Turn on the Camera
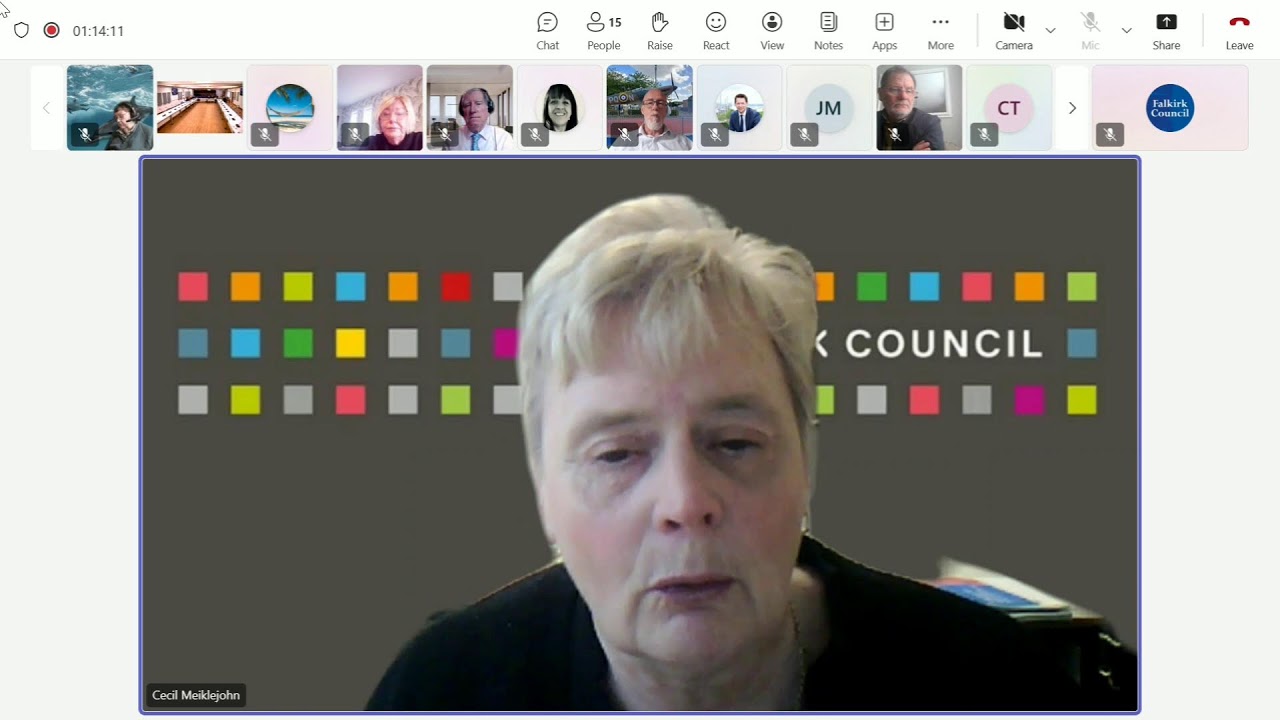The width and height of the screenshot is (1280, 720). click(1014, 31)
